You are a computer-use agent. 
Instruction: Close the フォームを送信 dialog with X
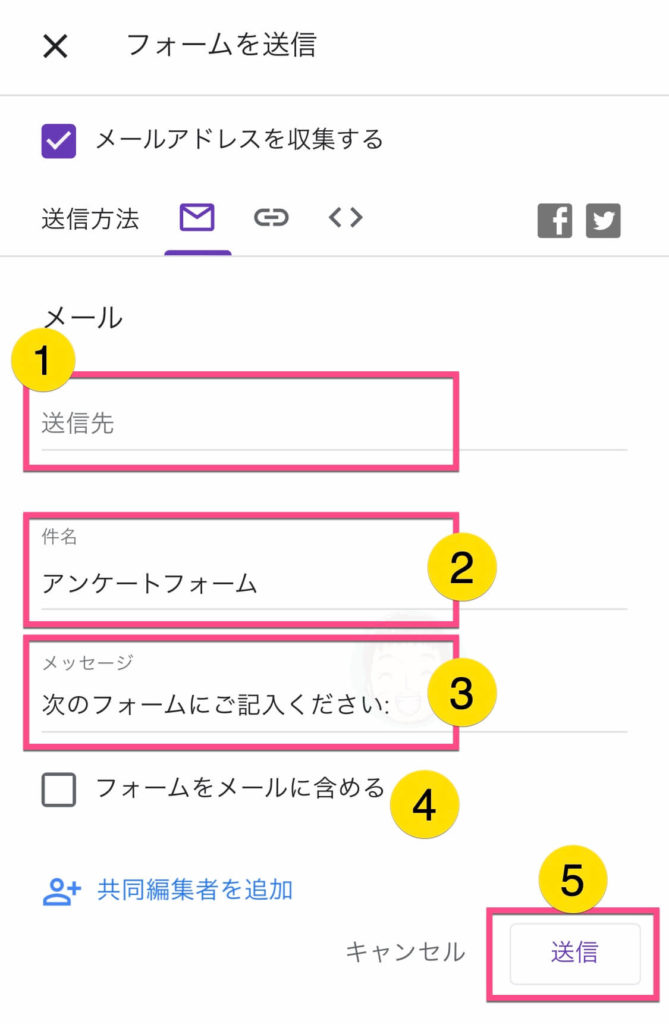pyautogui.click(x=56, y=46)
